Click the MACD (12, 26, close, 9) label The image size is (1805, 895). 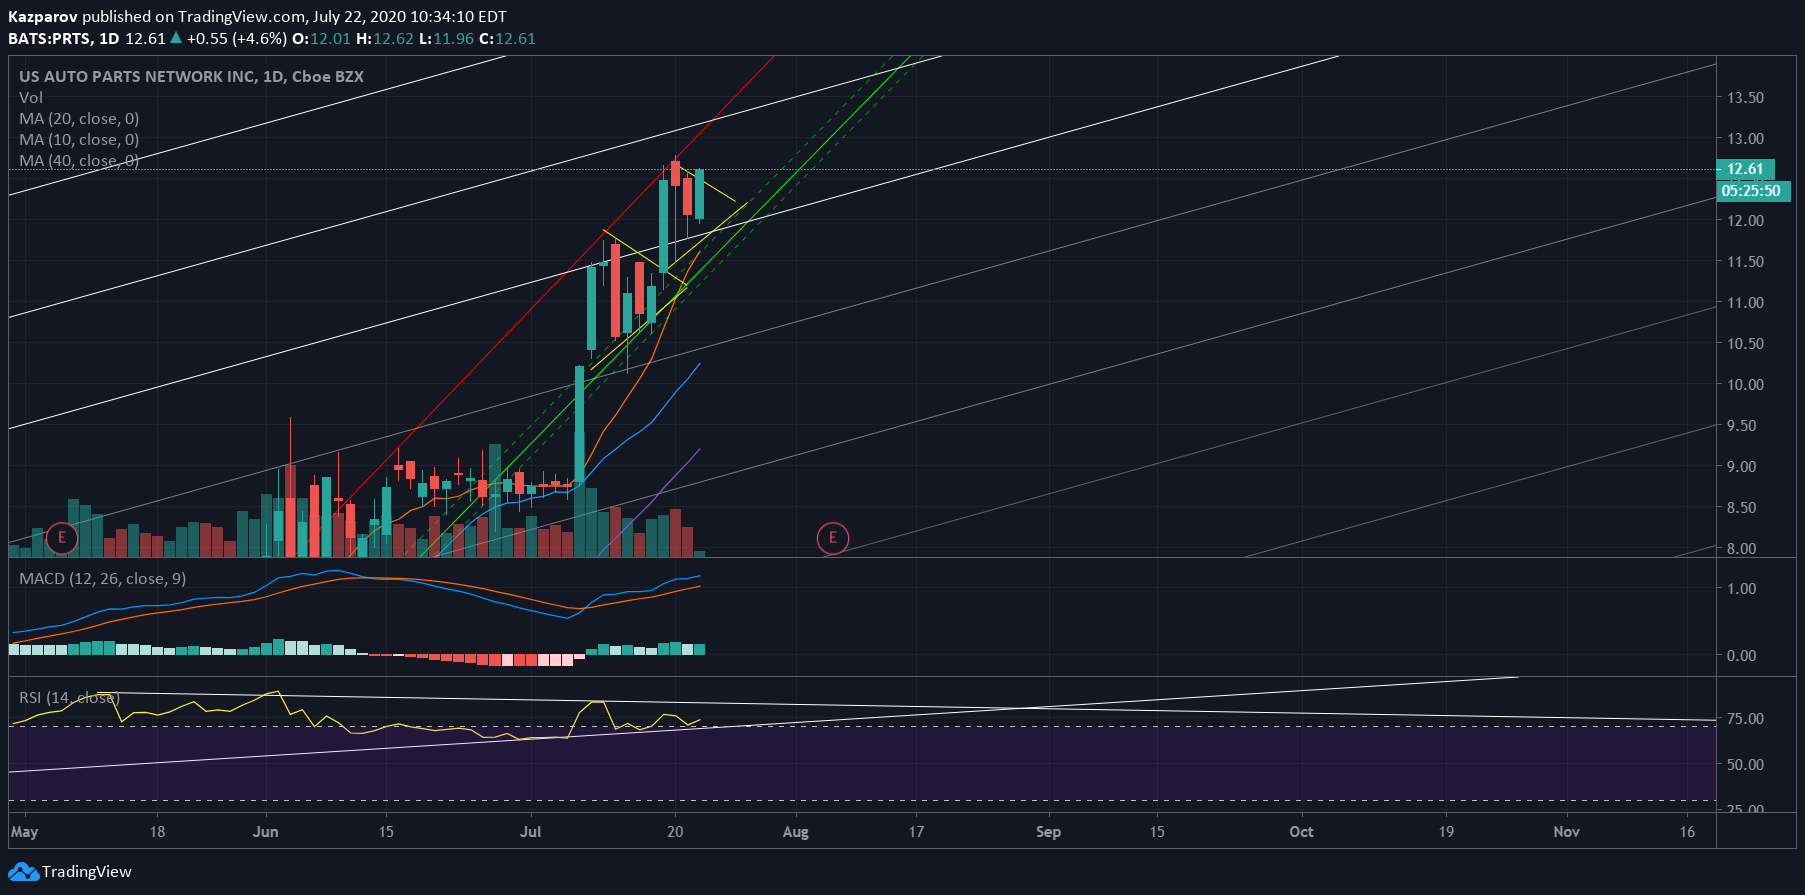click(x=102, y=579)
